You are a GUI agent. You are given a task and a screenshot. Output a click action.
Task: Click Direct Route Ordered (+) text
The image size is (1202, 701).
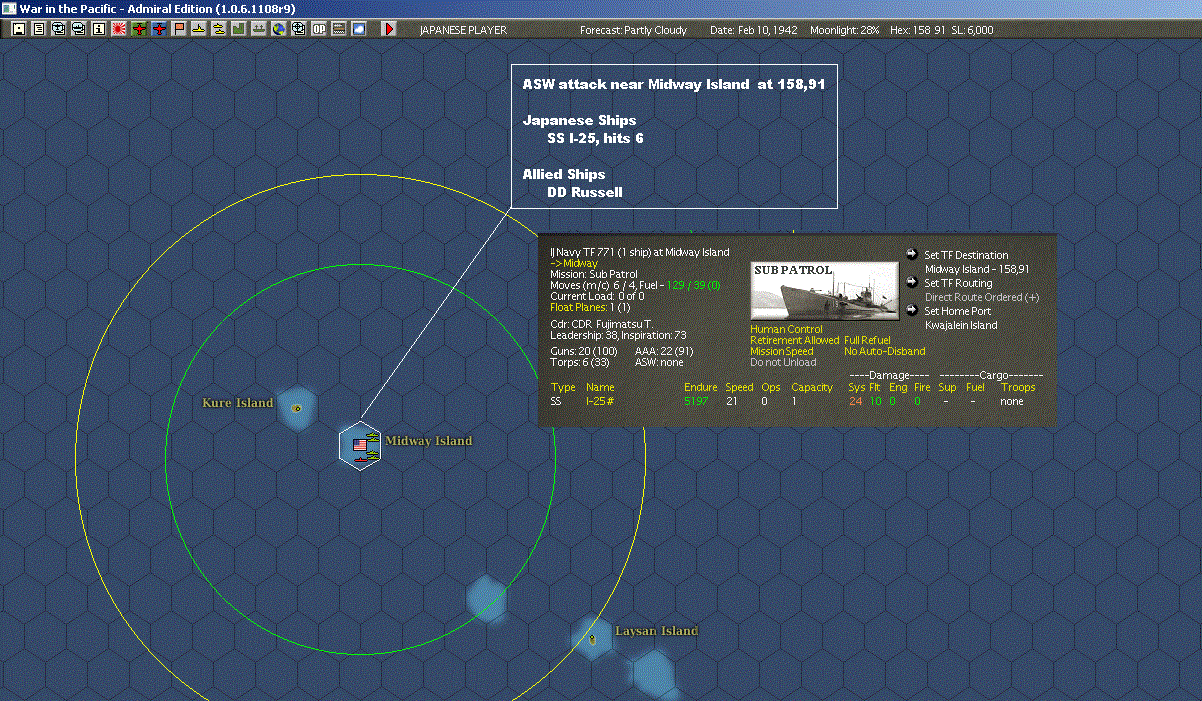[x=982, y=297]
